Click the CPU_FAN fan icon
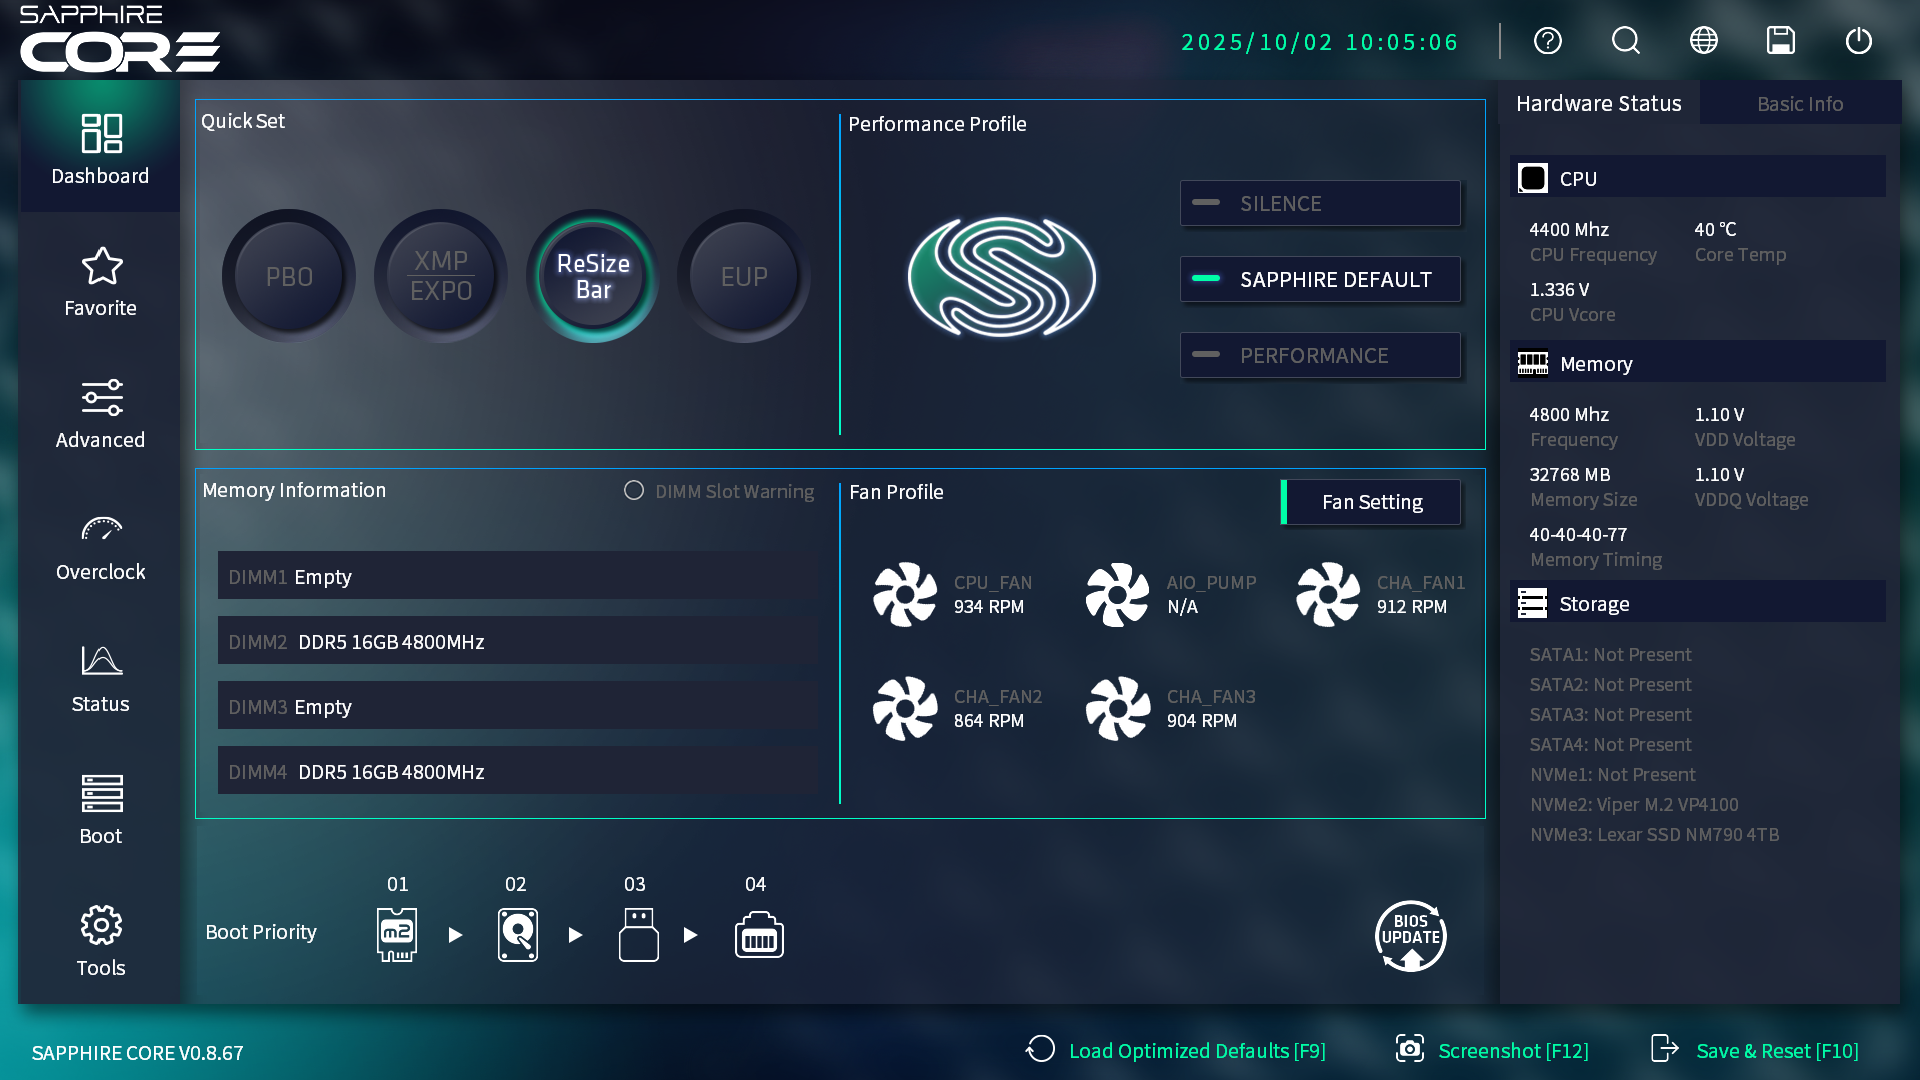Image resolution: width=1920 pixels, height=1080 pixels. coord(905,594)
